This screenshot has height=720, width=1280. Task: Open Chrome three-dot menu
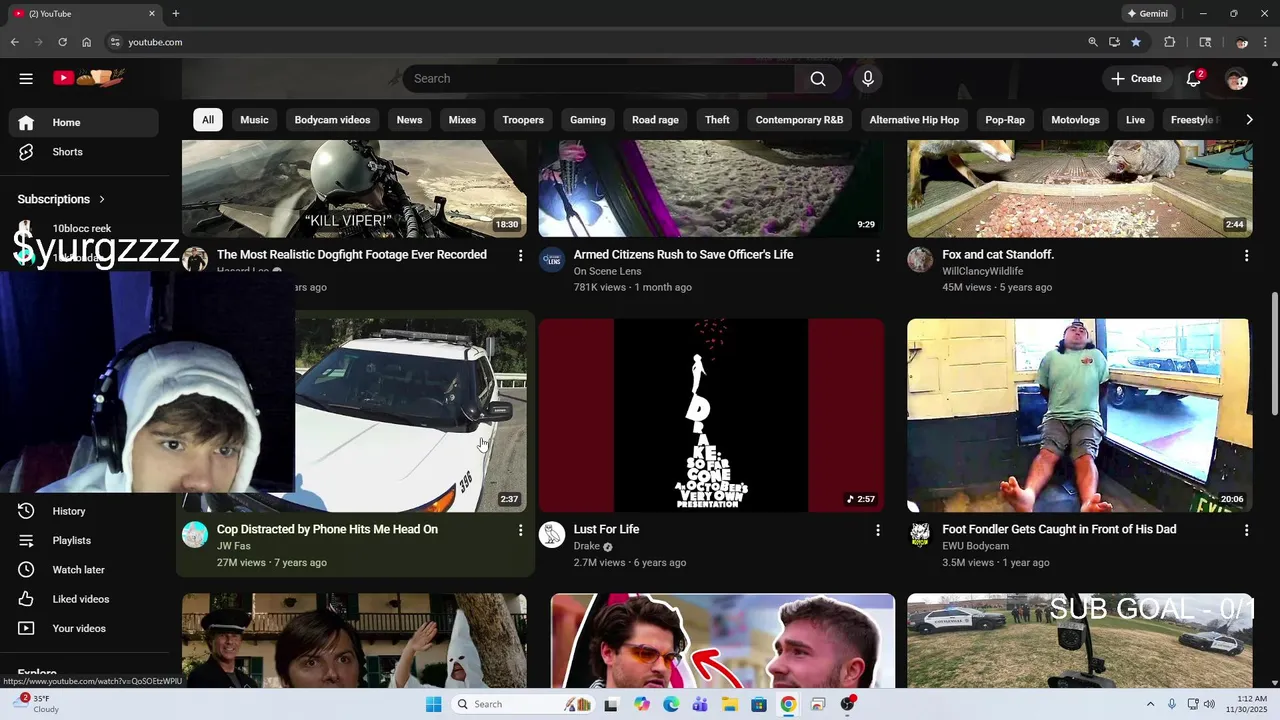click(x=1264, y=42)
